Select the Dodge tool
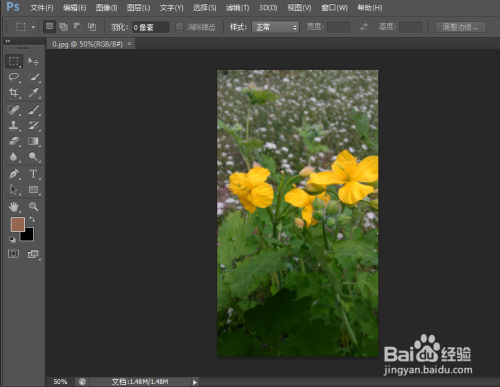The height and width of the screenshot is (387, 500). click(x=33, y=157)
